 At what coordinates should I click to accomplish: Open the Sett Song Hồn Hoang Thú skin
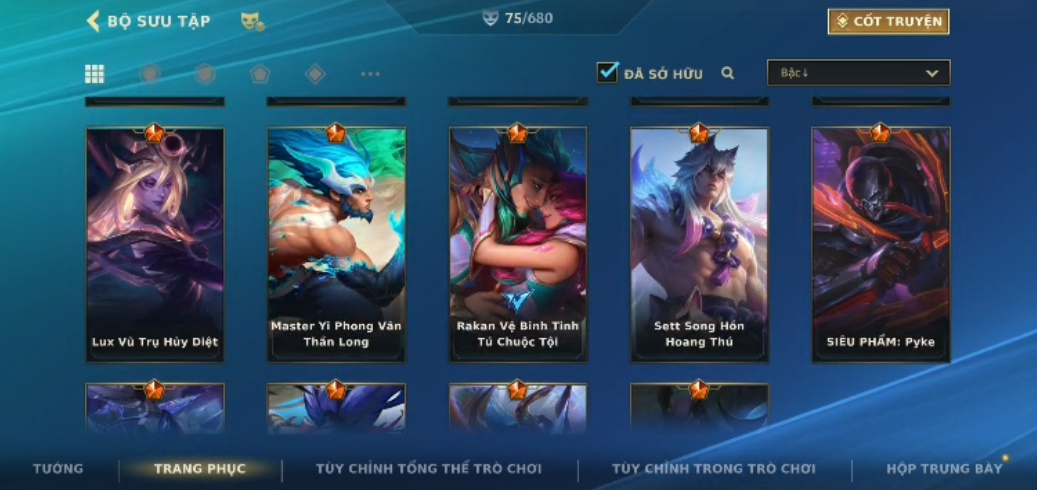tap(699, 244)
